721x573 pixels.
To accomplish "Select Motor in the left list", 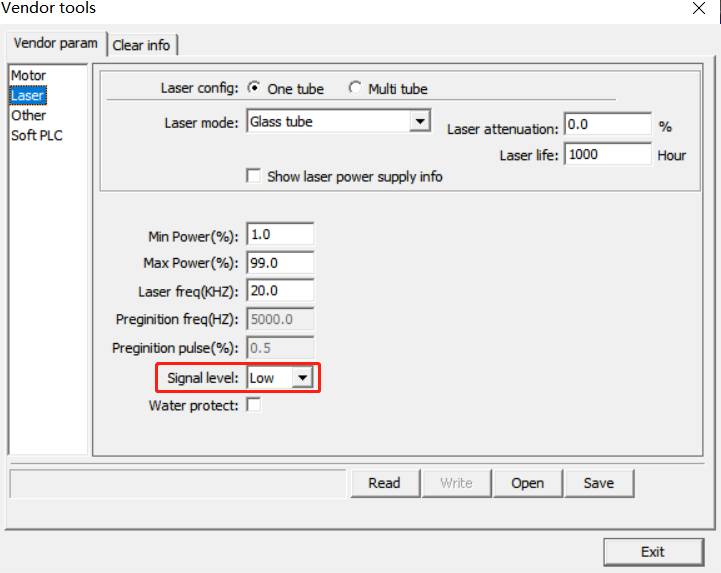I will click(x=29, y=76).
